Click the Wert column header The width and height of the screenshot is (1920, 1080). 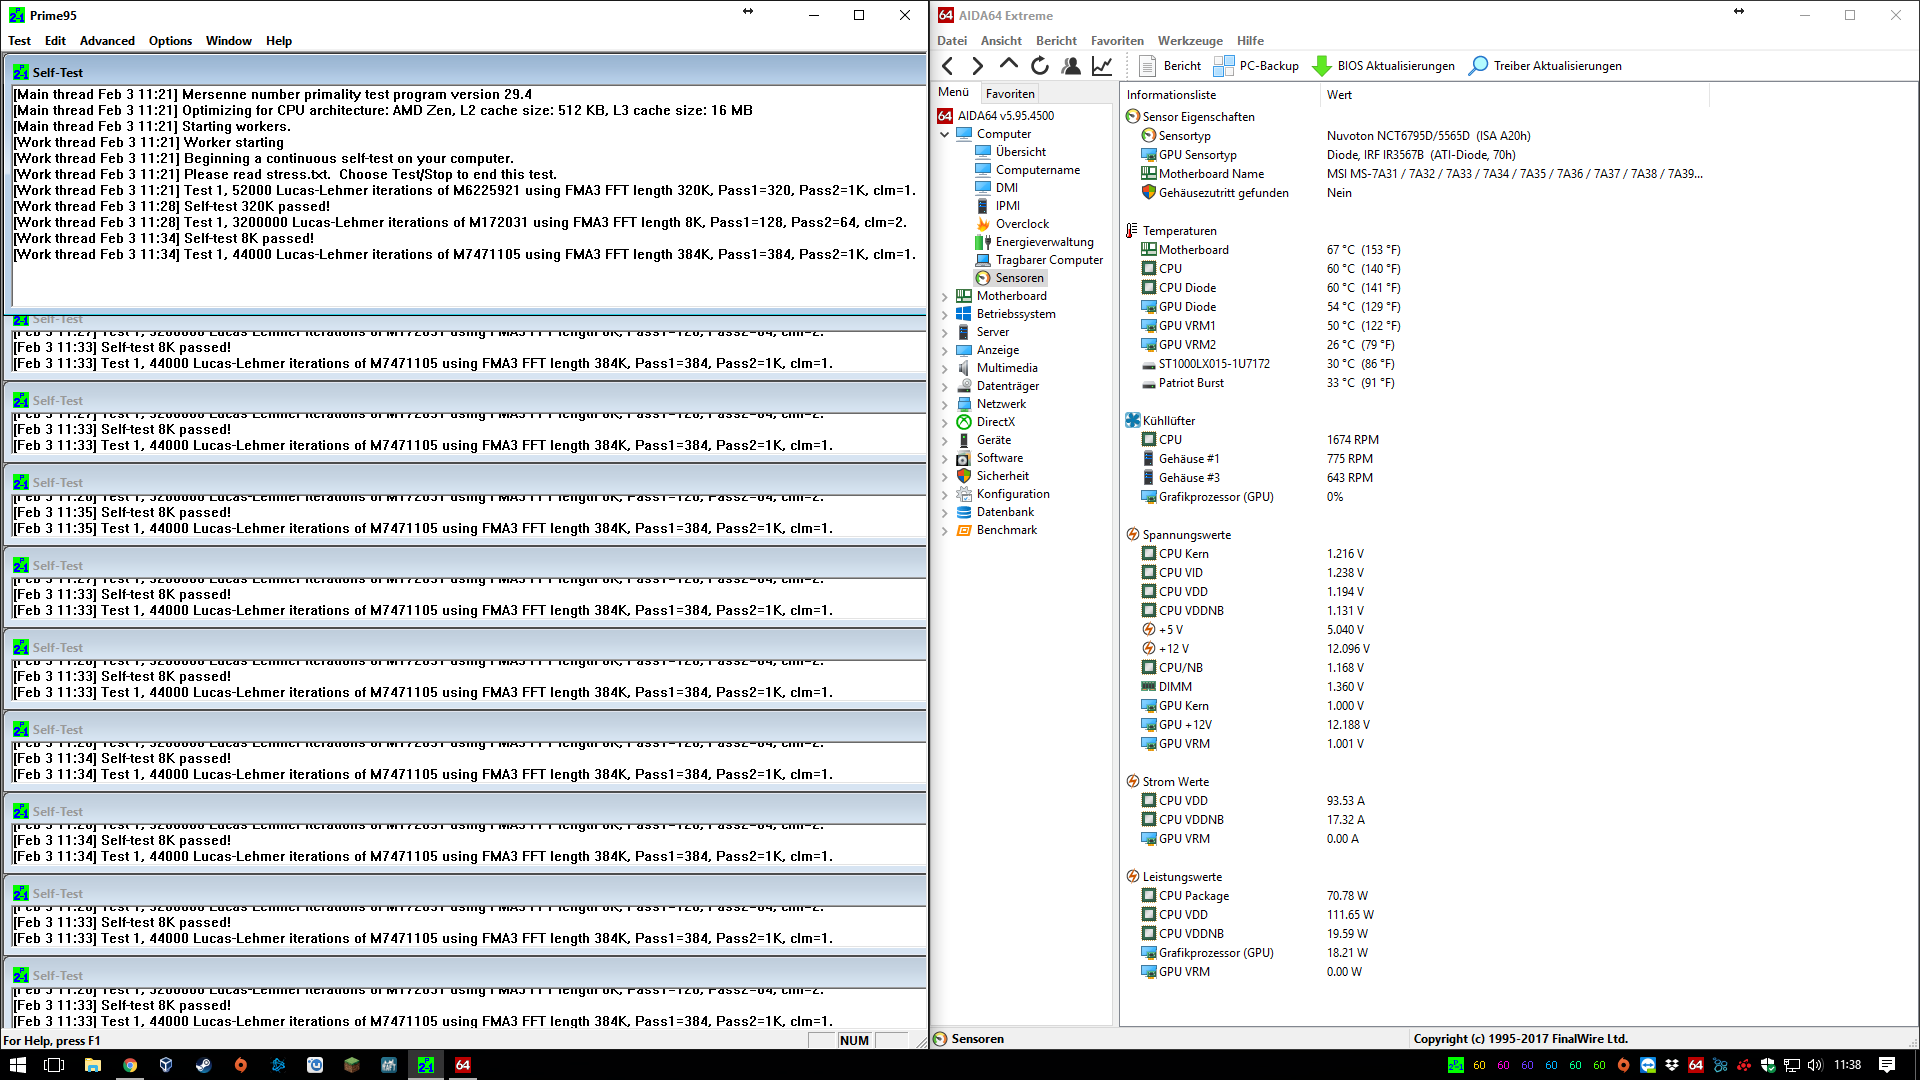pyautogui.click(x=1339, y=95)
